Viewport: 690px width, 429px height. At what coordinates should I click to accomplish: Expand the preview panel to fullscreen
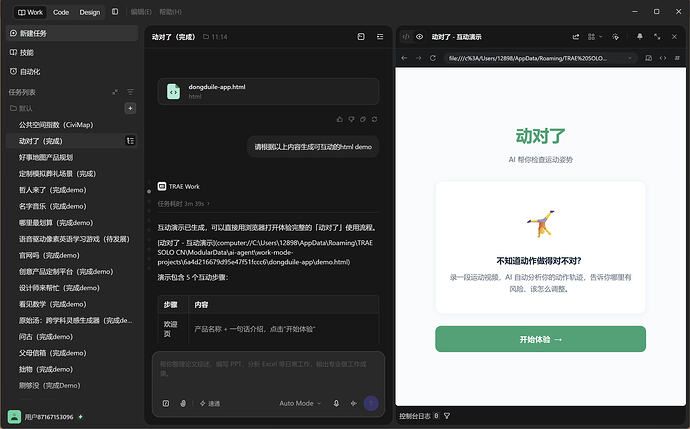(657, 37)
